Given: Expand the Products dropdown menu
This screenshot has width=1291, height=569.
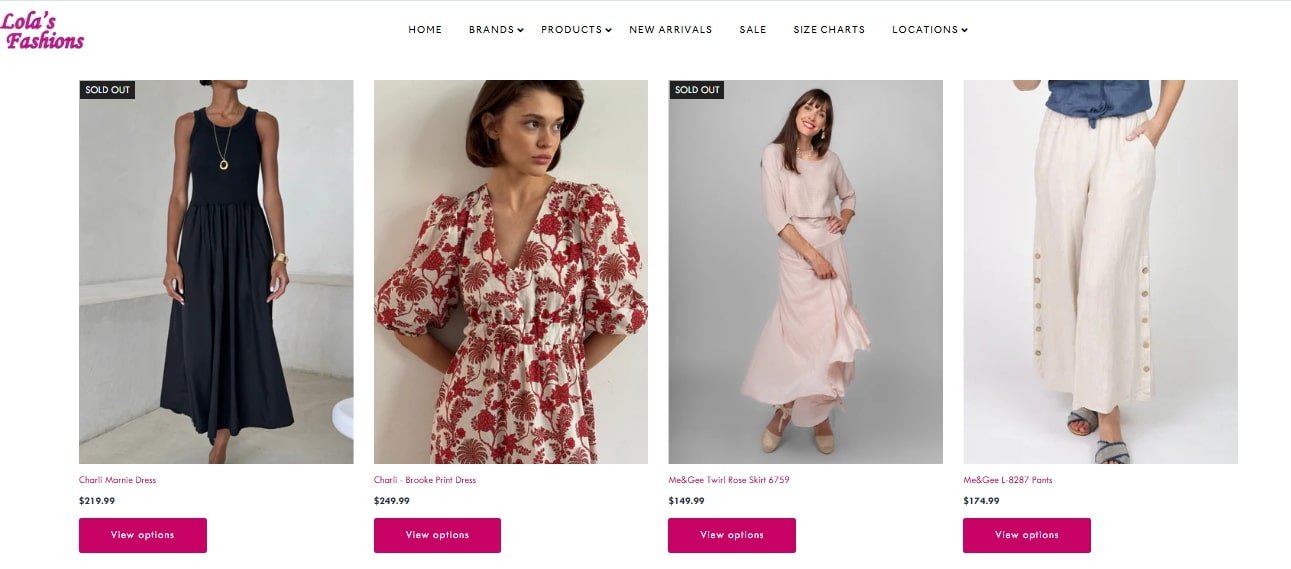Looking at the screenshot, I should coord(575,30).
